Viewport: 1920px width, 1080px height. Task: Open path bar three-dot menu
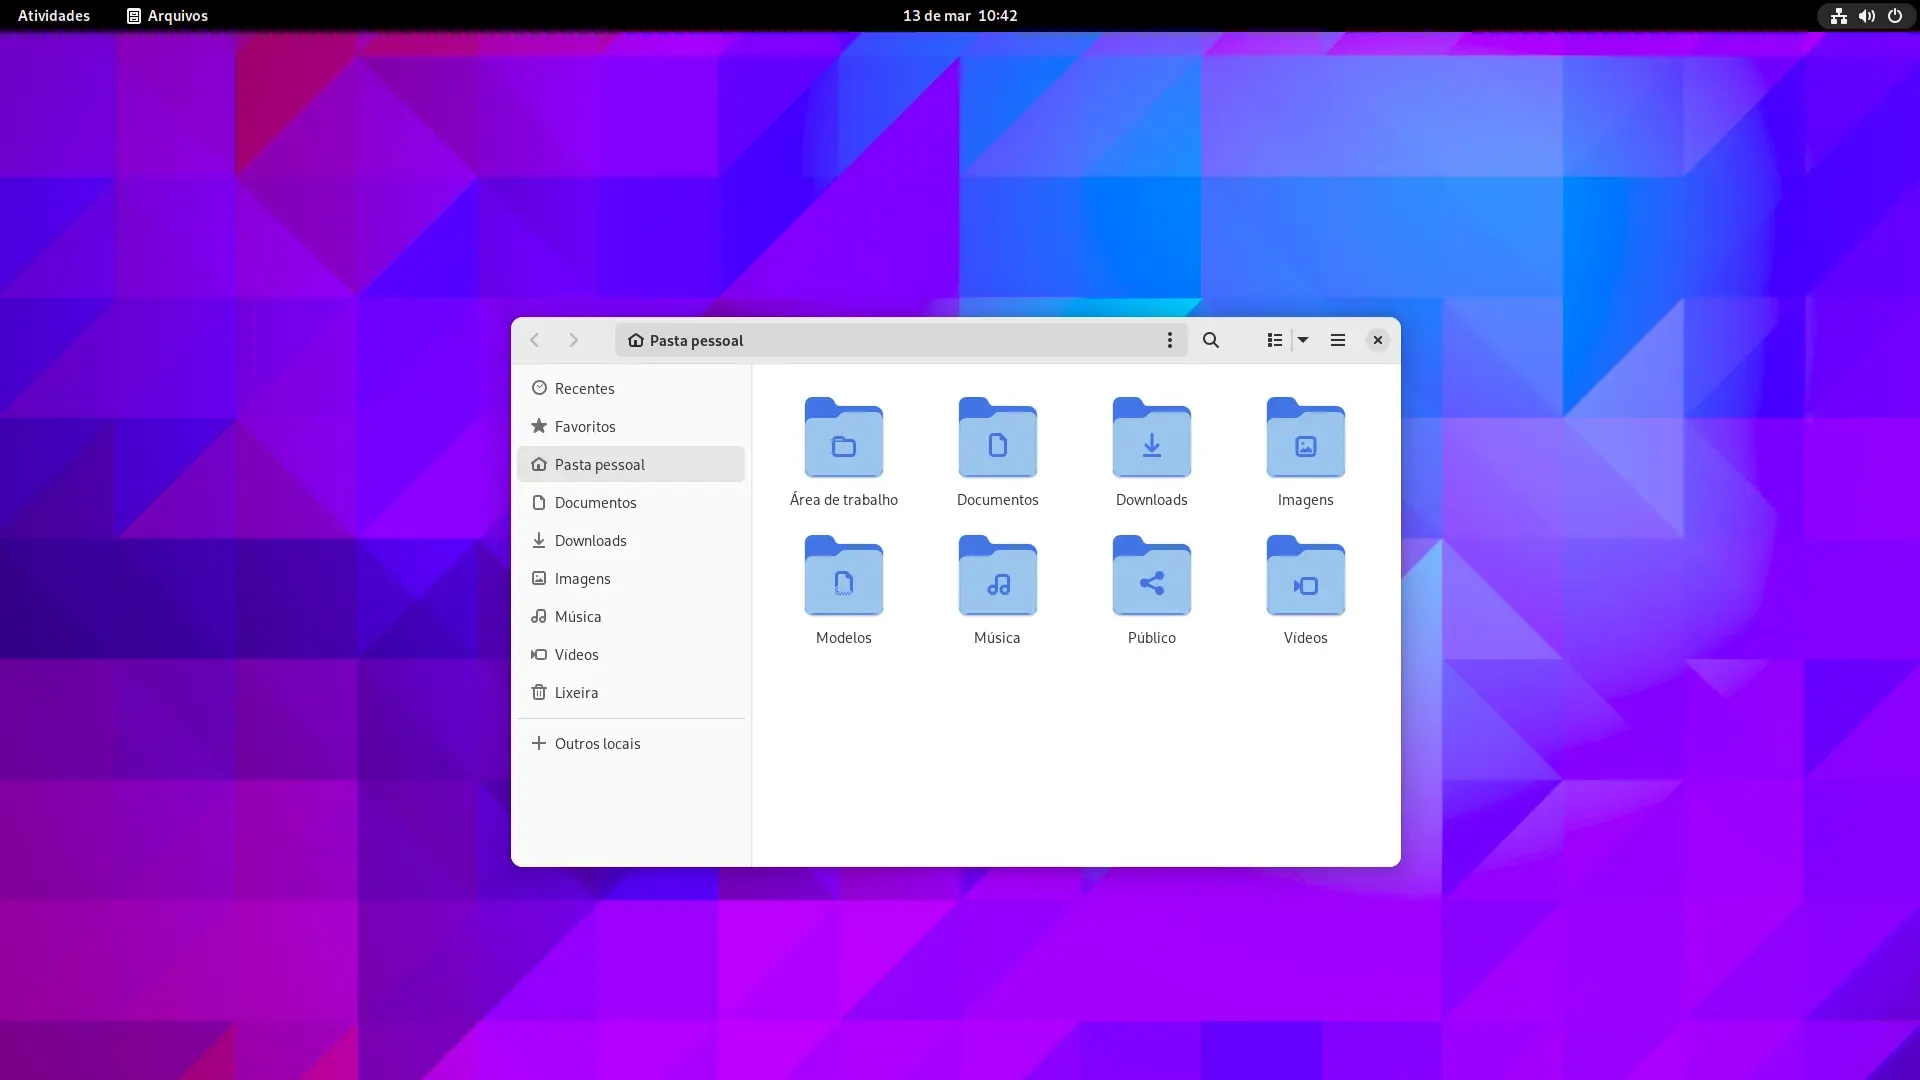click(x=1169, y=340)
